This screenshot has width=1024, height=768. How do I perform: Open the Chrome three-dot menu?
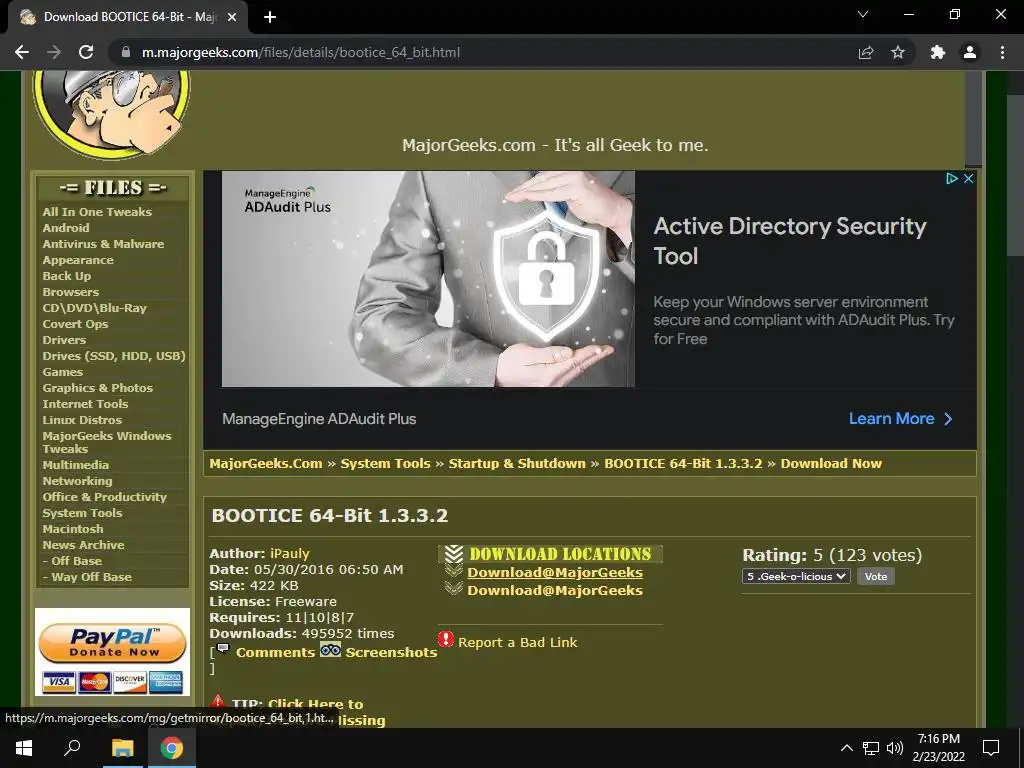1002,52
